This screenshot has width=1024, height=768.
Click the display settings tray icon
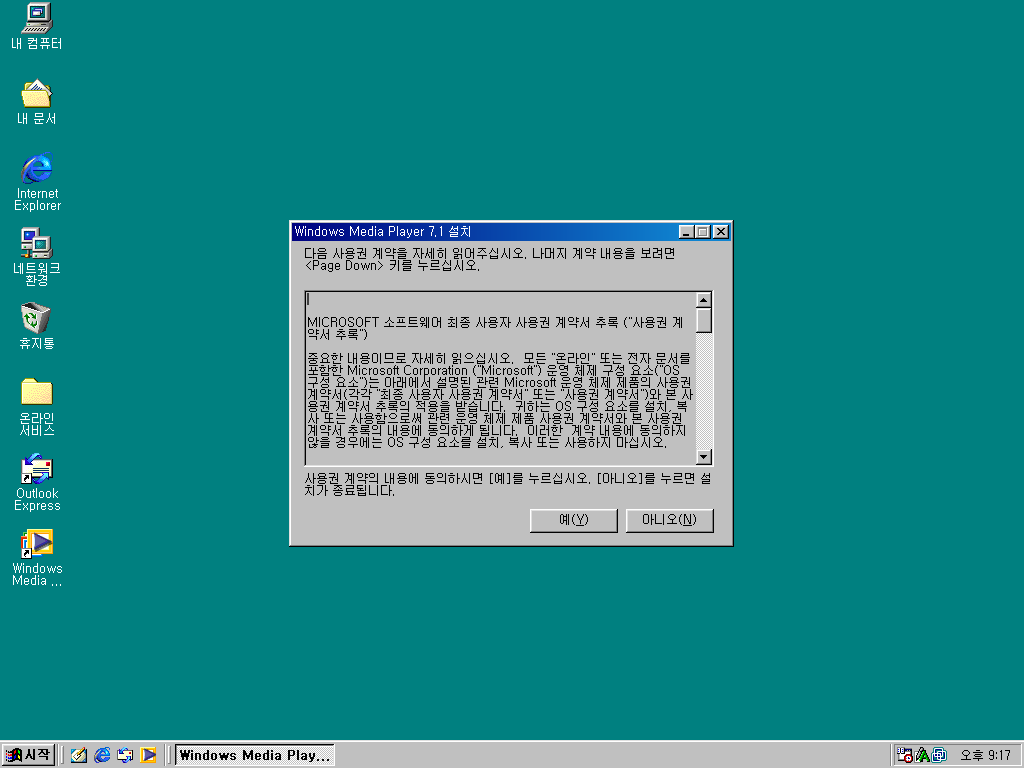[939, 755]
